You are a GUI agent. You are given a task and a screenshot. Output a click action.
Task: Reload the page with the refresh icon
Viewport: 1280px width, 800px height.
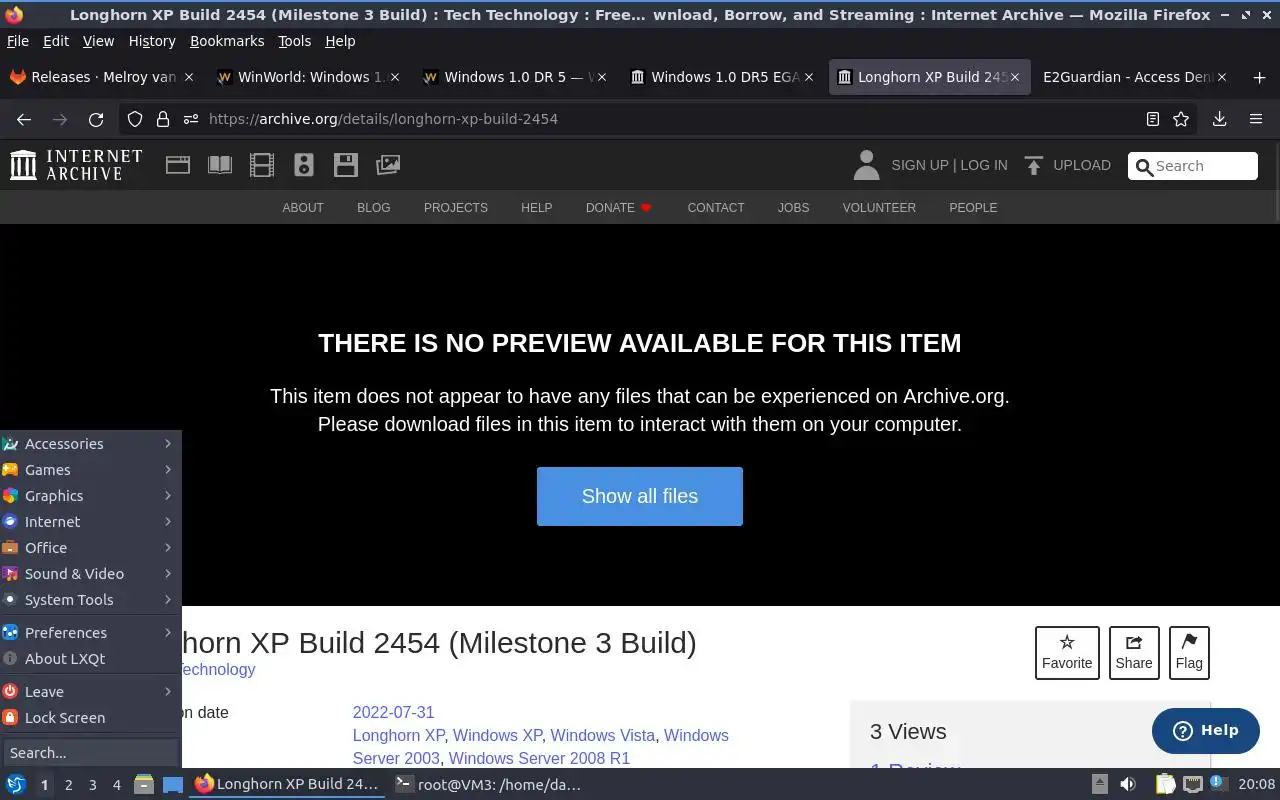point(96,119)
